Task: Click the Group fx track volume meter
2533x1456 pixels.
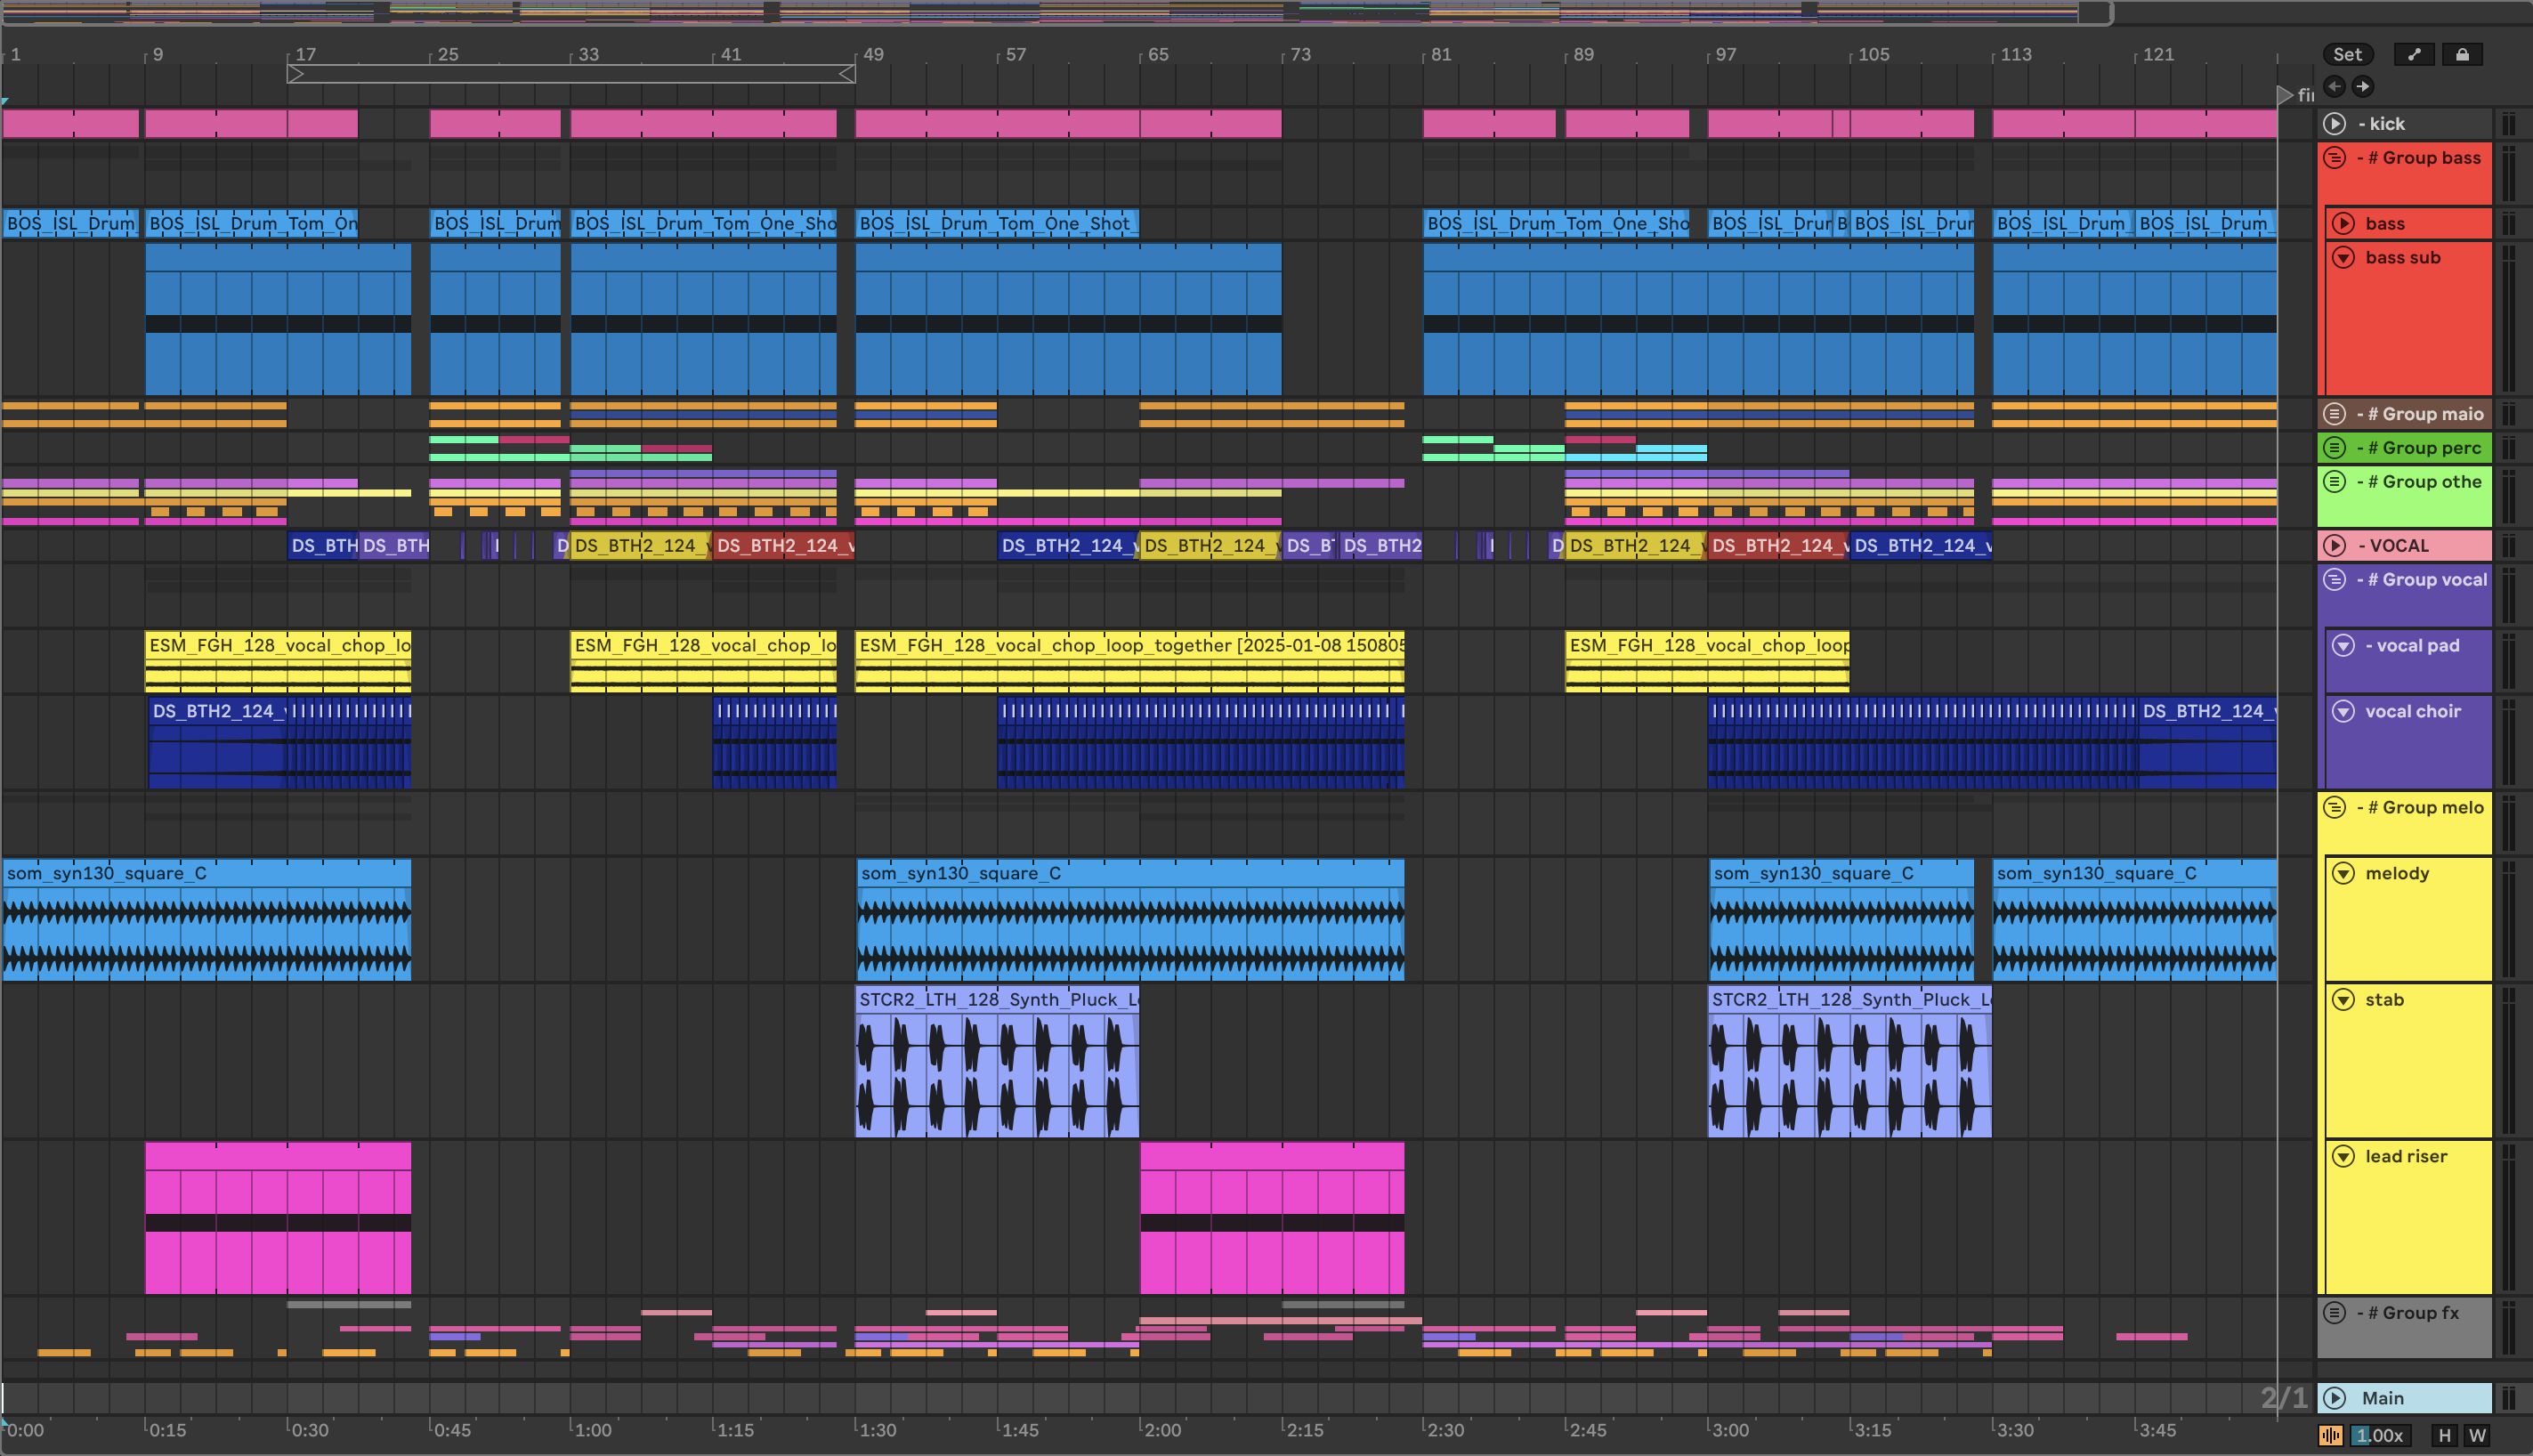Action: pyautogui.click(x=2508, y=1328)
